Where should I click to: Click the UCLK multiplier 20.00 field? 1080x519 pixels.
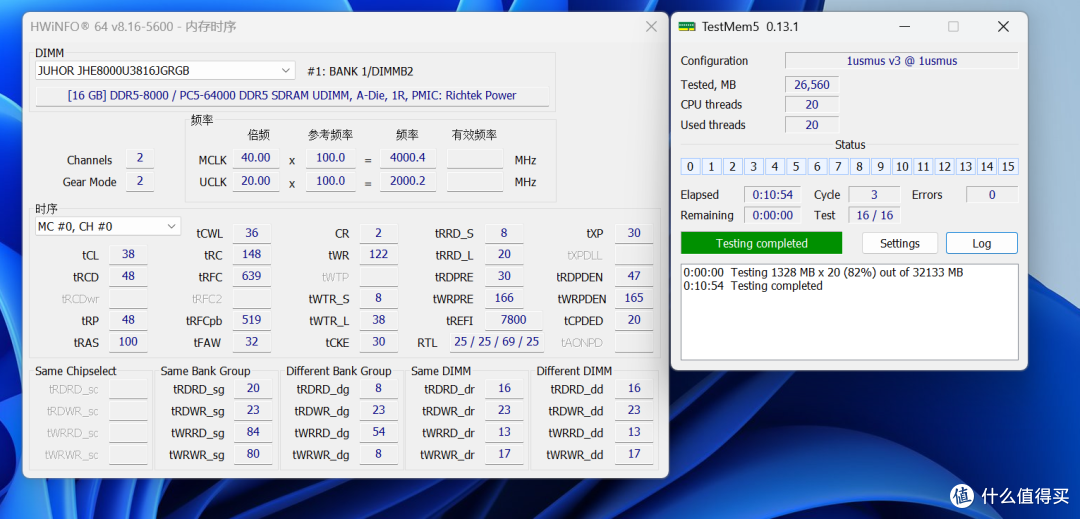(256, 180)
